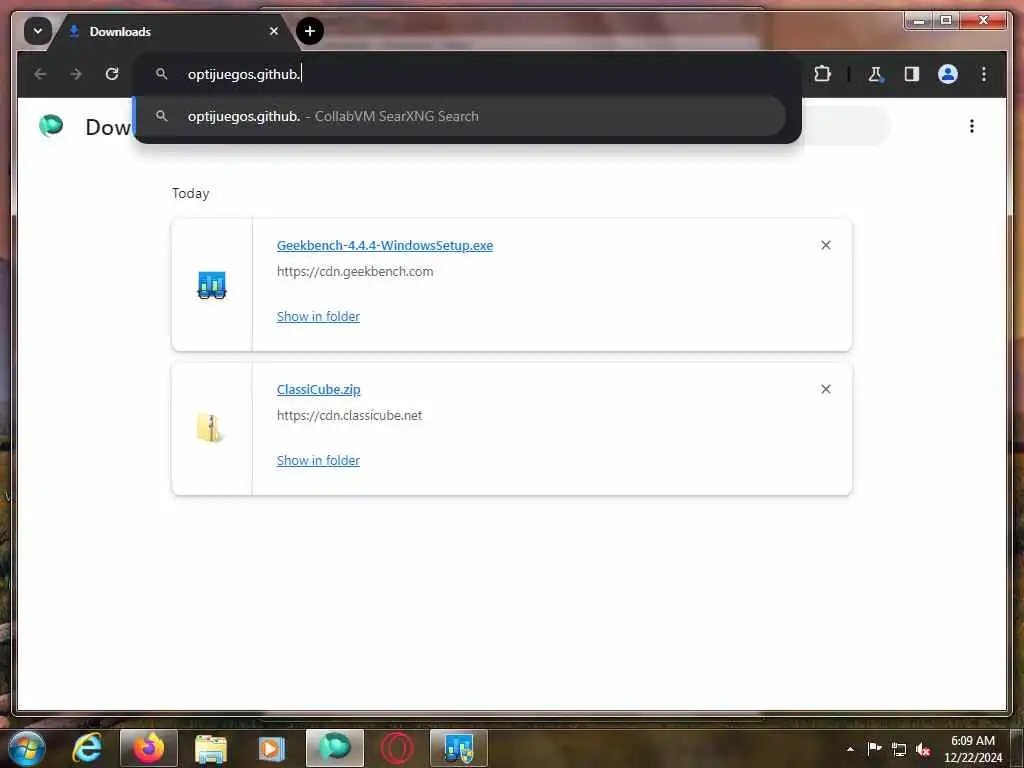Go back to previous page
The height and width of the screenshot is (768, 1024).
(40, 74)
